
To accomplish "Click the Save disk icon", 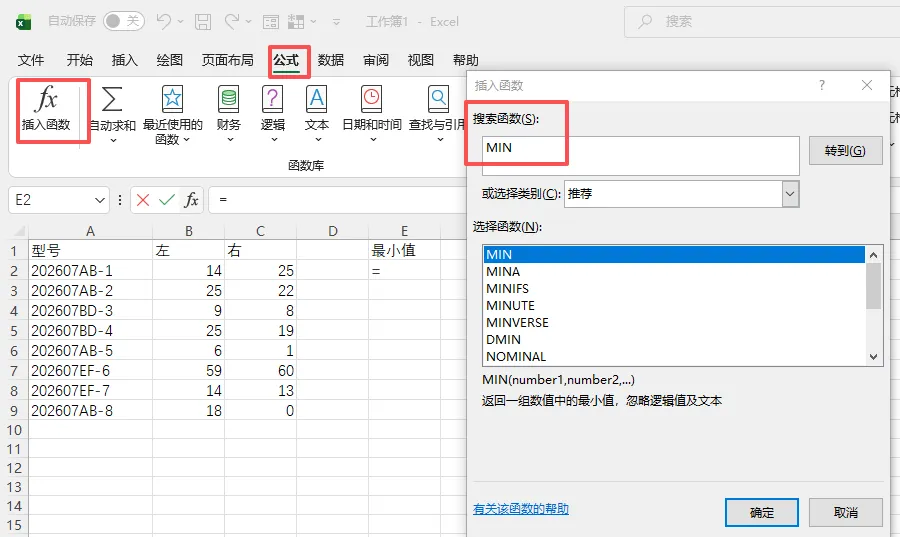I will coord(203,22).
